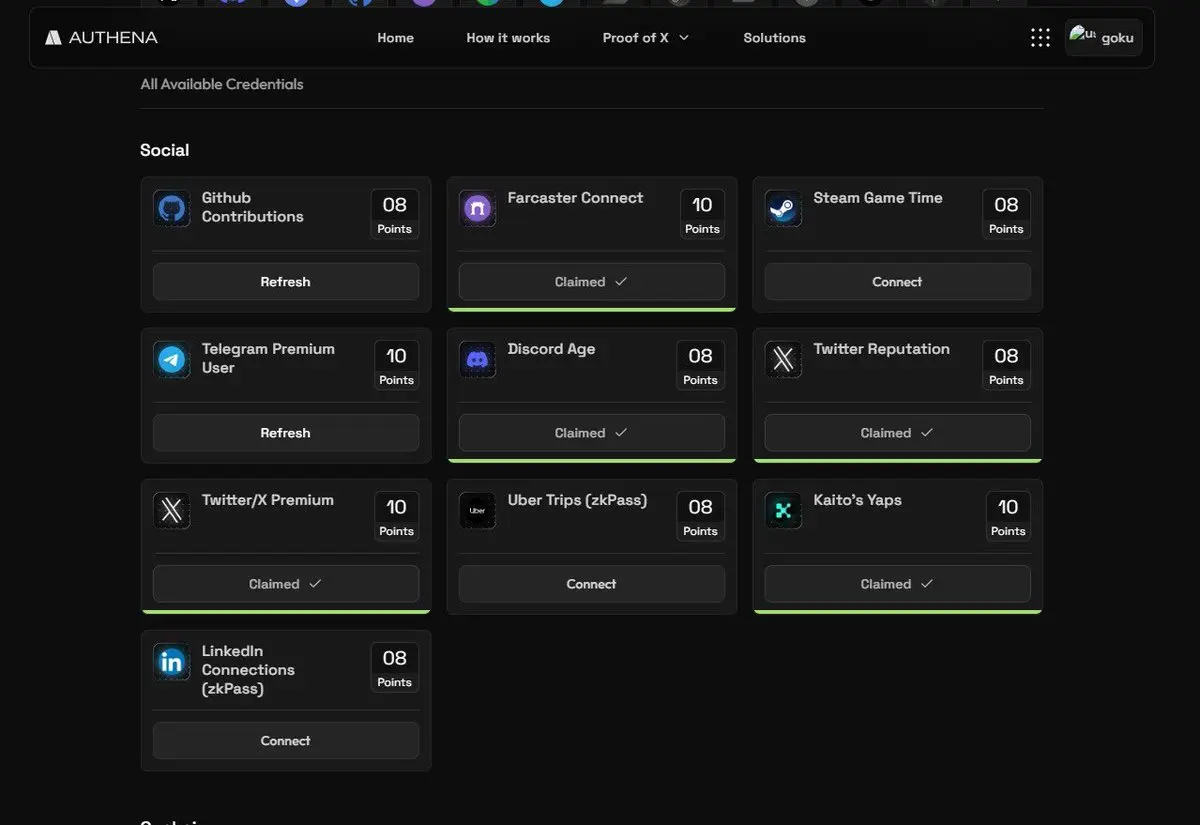Viewport: 1200px width, 825px height.
Task: Click the Telegram Premium User icon
Action: click(x=172, y=359)
